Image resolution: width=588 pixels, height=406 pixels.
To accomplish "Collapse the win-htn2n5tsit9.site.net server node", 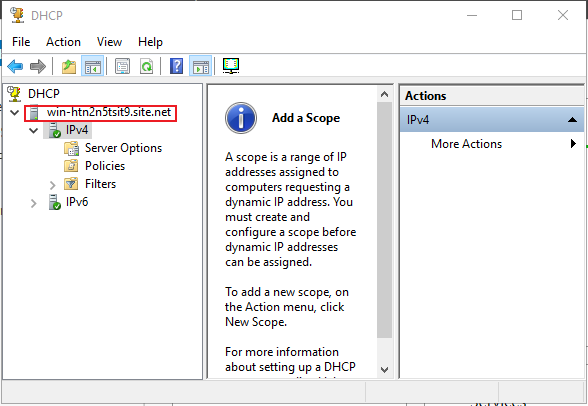I will pos(15,112).
